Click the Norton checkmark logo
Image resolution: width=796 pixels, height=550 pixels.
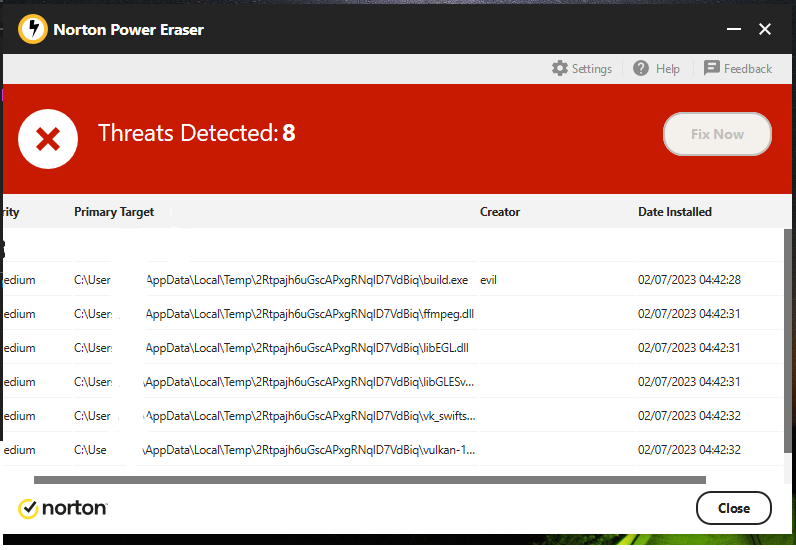28,508
